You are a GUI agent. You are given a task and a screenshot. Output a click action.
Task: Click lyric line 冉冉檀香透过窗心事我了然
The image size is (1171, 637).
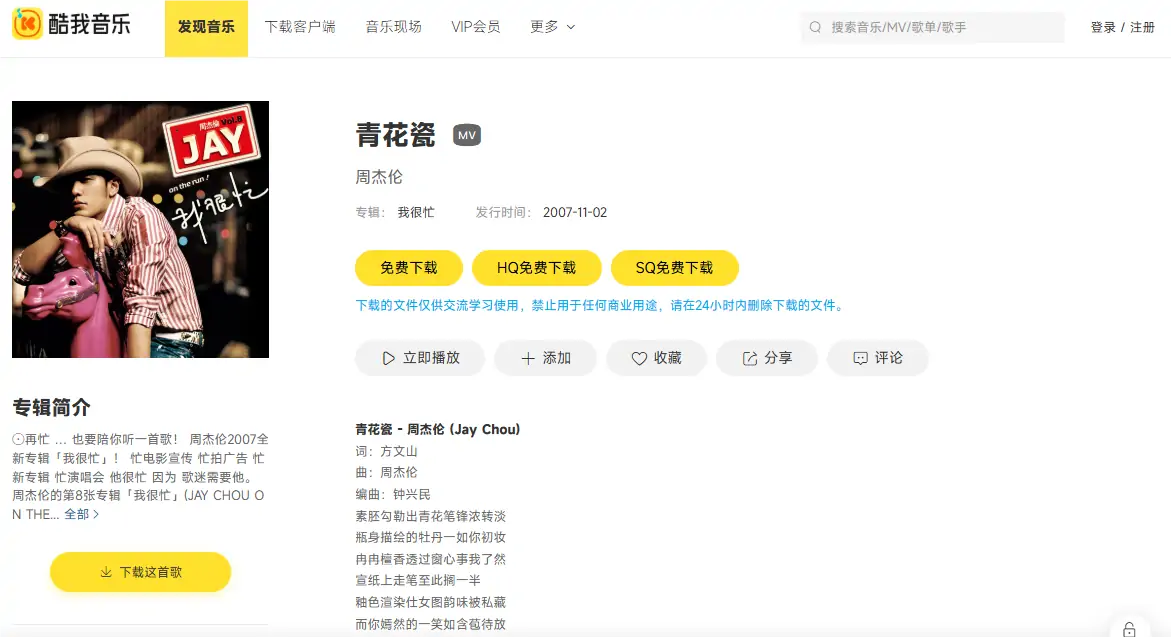pos(431,559)
